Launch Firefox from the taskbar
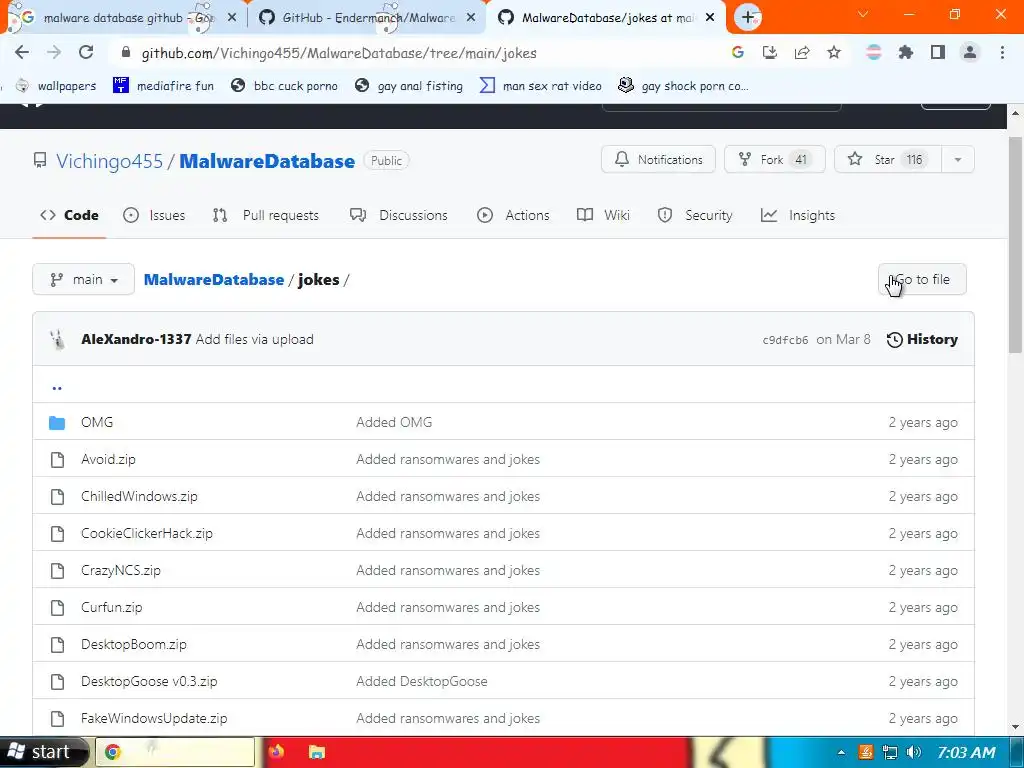 click(x=276, y=752)
